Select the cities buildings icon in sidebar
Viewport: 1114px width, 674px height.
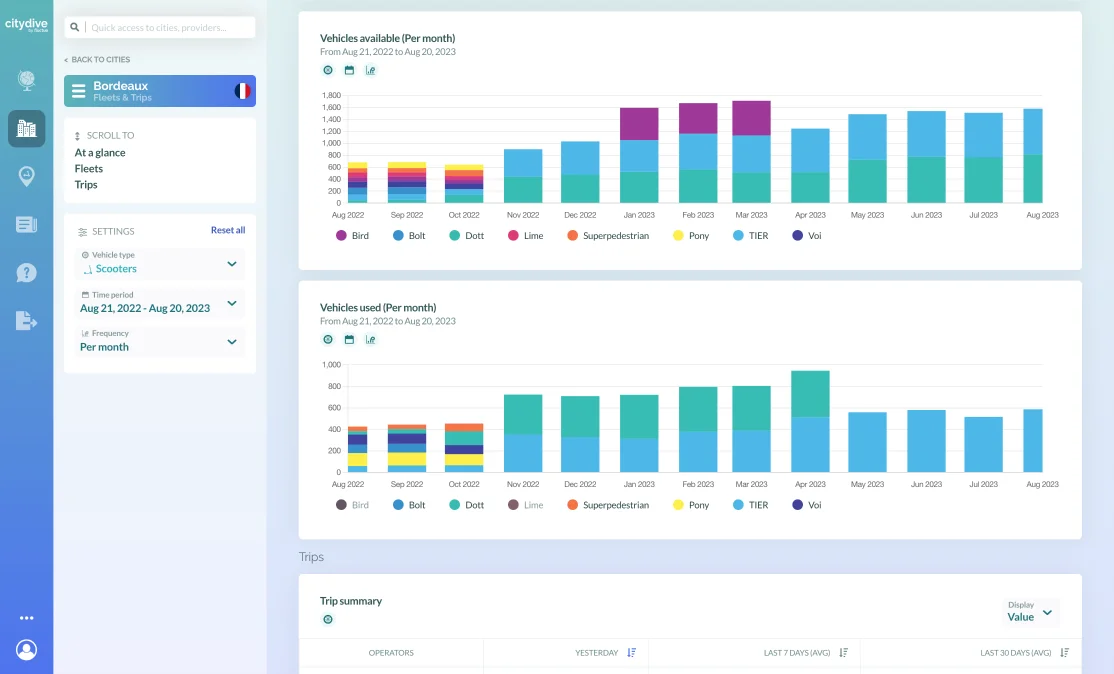[26, 129]
